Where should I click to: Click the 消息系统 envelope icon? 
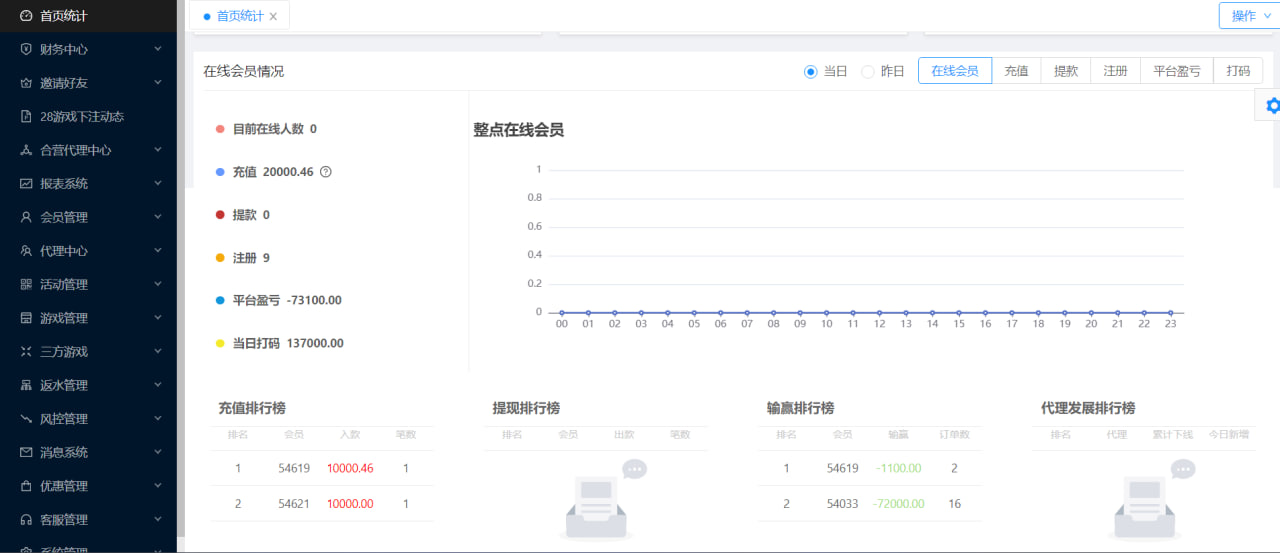(26, 452)
